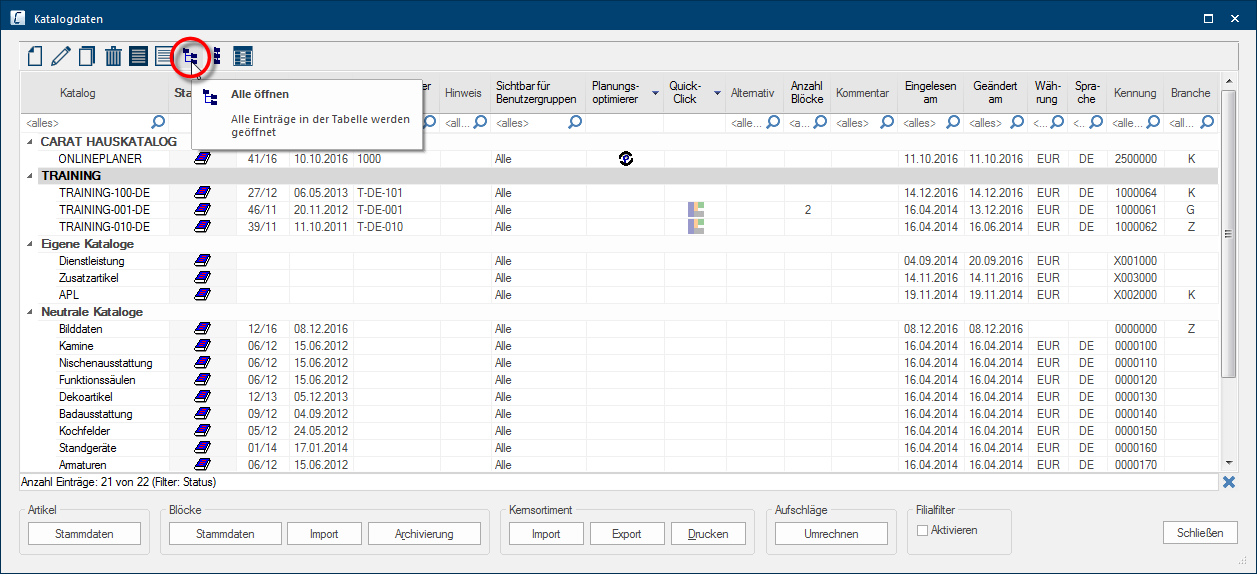The width and height of the screenshot is (1257, 574).
Task: Click the collapse-all tree icon in toolbar
Action: coord(215,57)
